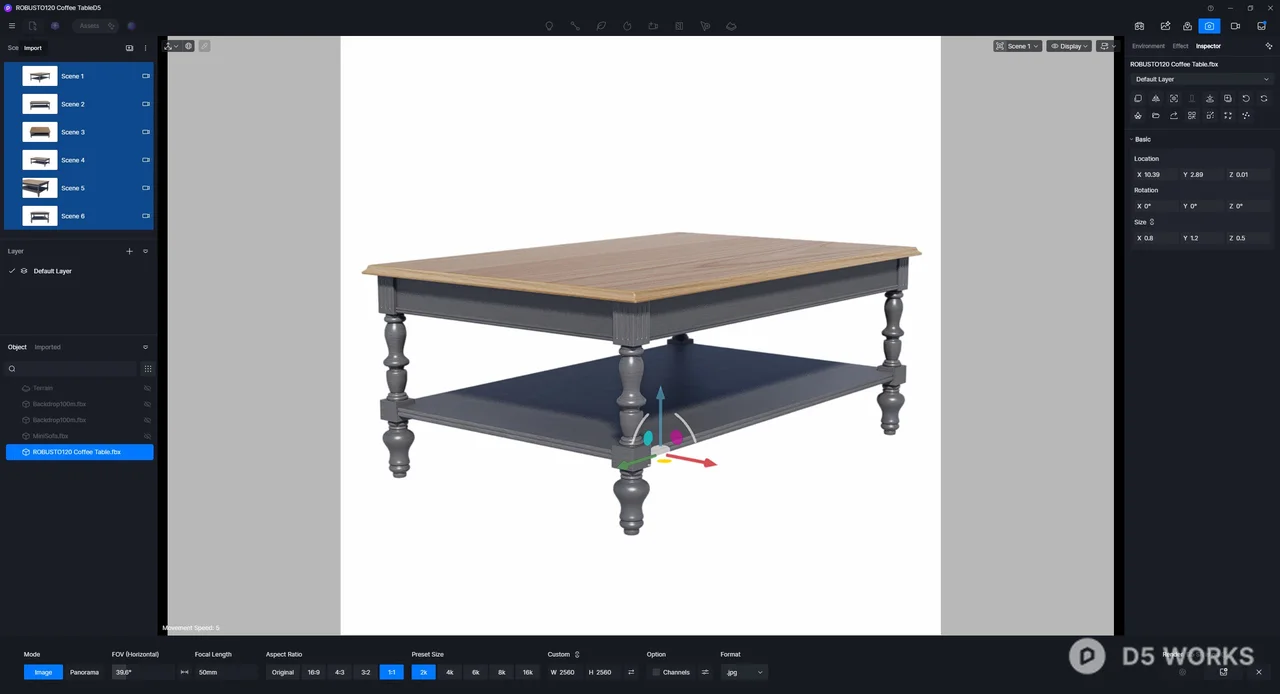Screen dimensions: 1280x694
Task: Select Panorama mode
Action: click(84, 672)
